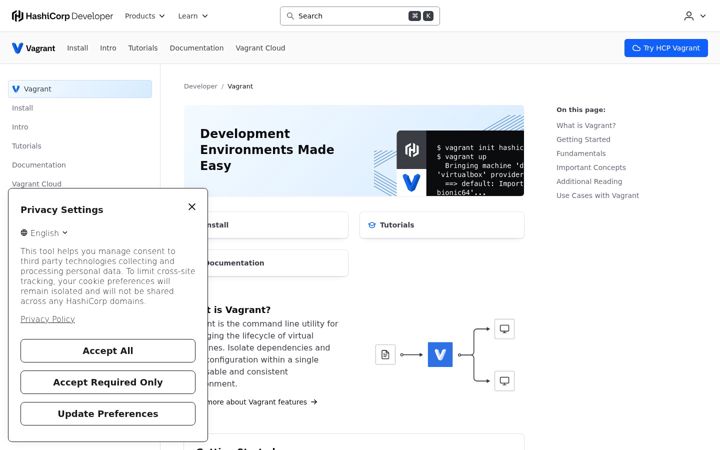Open Vagrant Cloud in the left sidebar
Screen dimensions: 720x450
(x=37, y=184)
